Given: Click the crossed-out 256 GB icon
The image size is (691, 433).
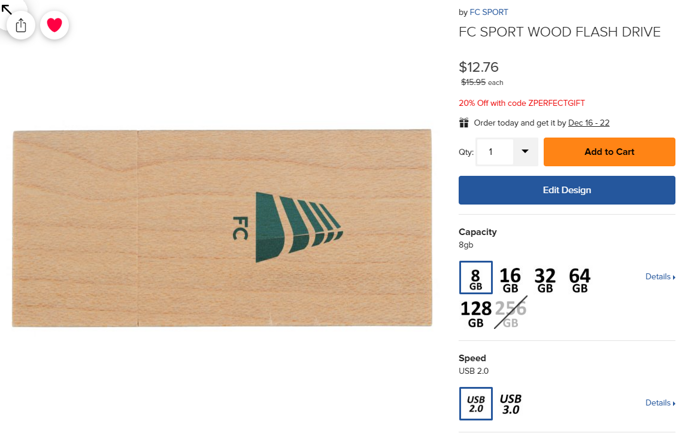Looking at the screenshot, I should point(510,313).
